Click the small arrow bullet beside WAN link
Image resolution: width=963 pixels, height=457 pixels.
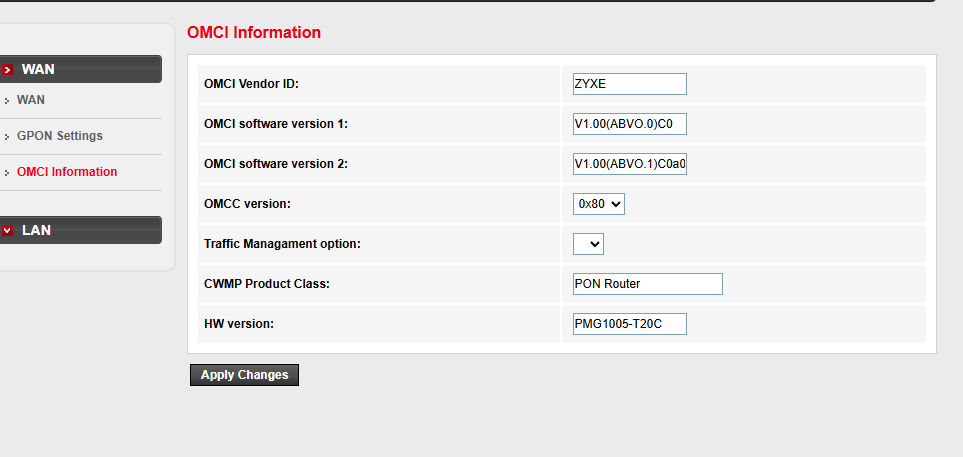pyautogui.click(x=7, y=101)
